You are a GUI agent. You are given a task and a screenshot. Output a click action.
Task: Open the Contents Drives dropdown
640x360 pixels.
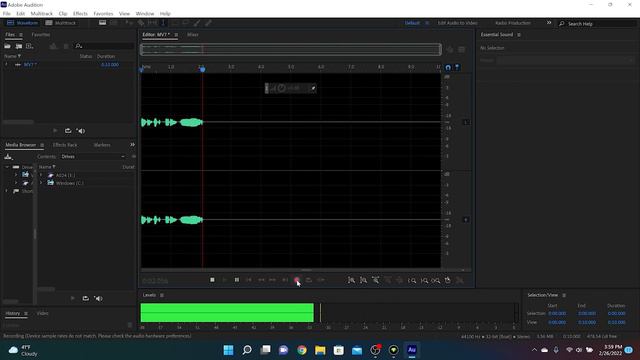click(x=93, y=156)
